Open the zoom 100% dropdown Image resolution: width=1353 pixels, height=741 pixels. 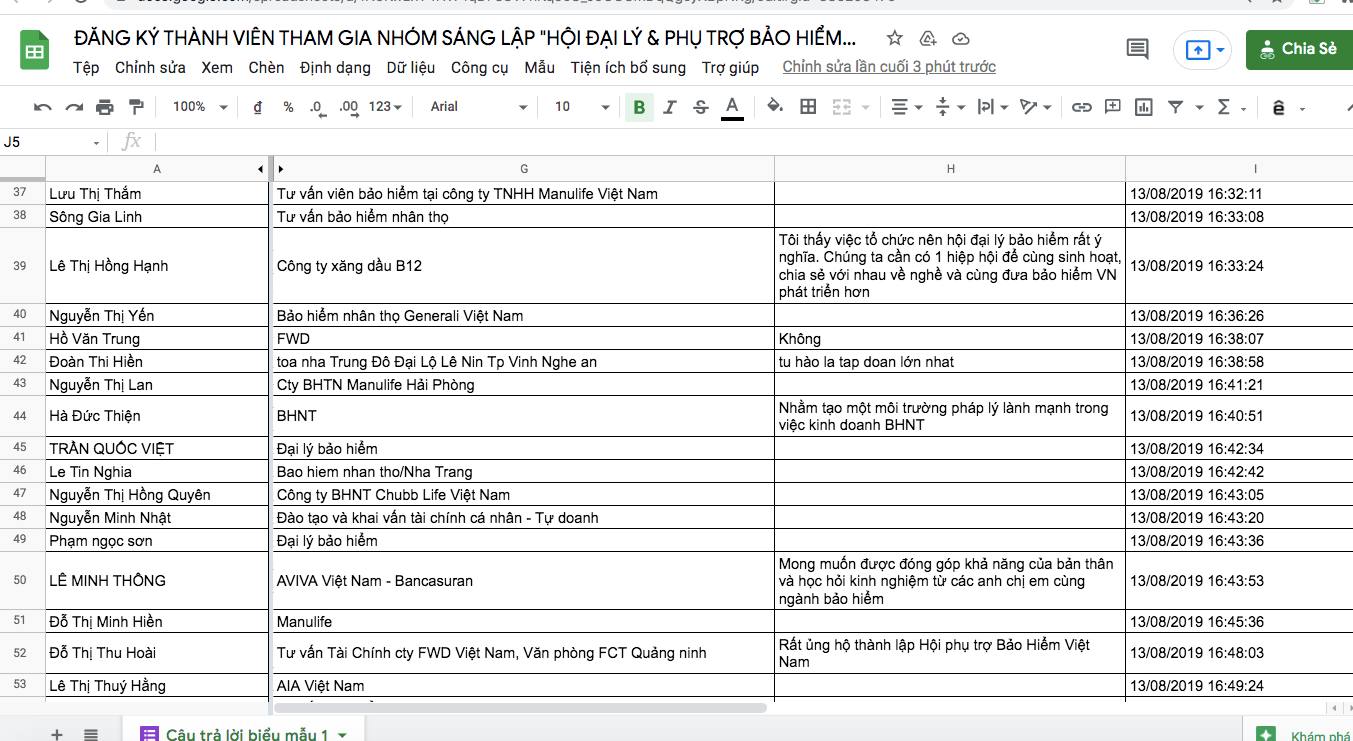coord(200,107)
